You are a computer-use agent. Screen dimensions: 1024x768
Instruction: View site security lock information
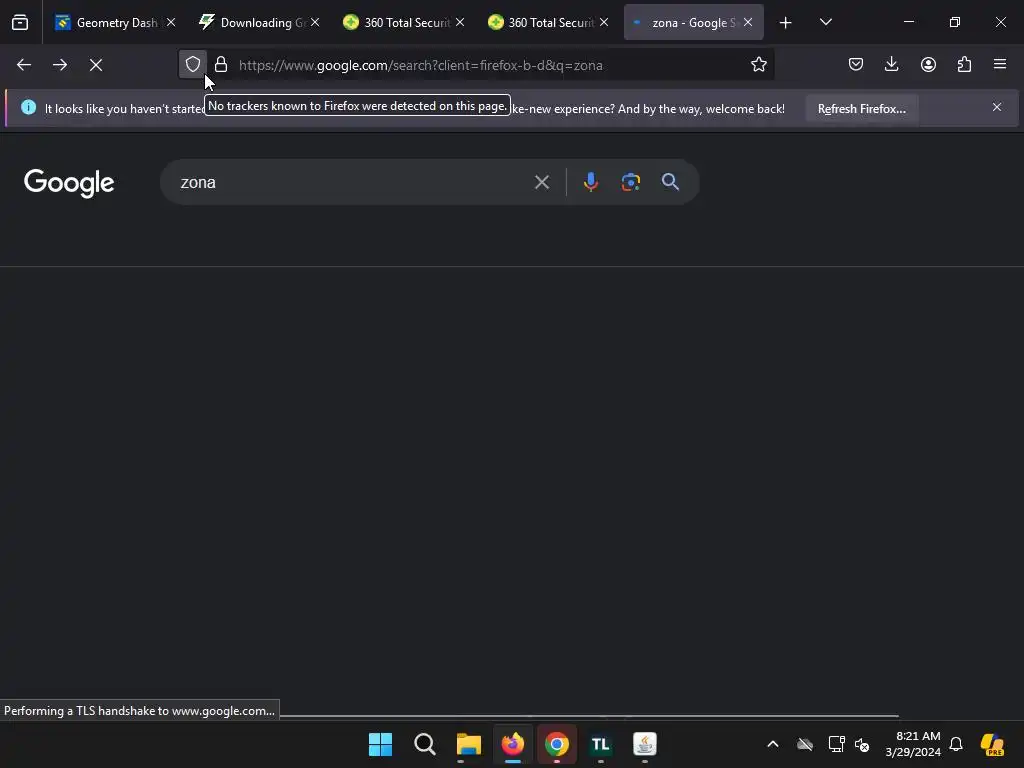tap(221, 65)
